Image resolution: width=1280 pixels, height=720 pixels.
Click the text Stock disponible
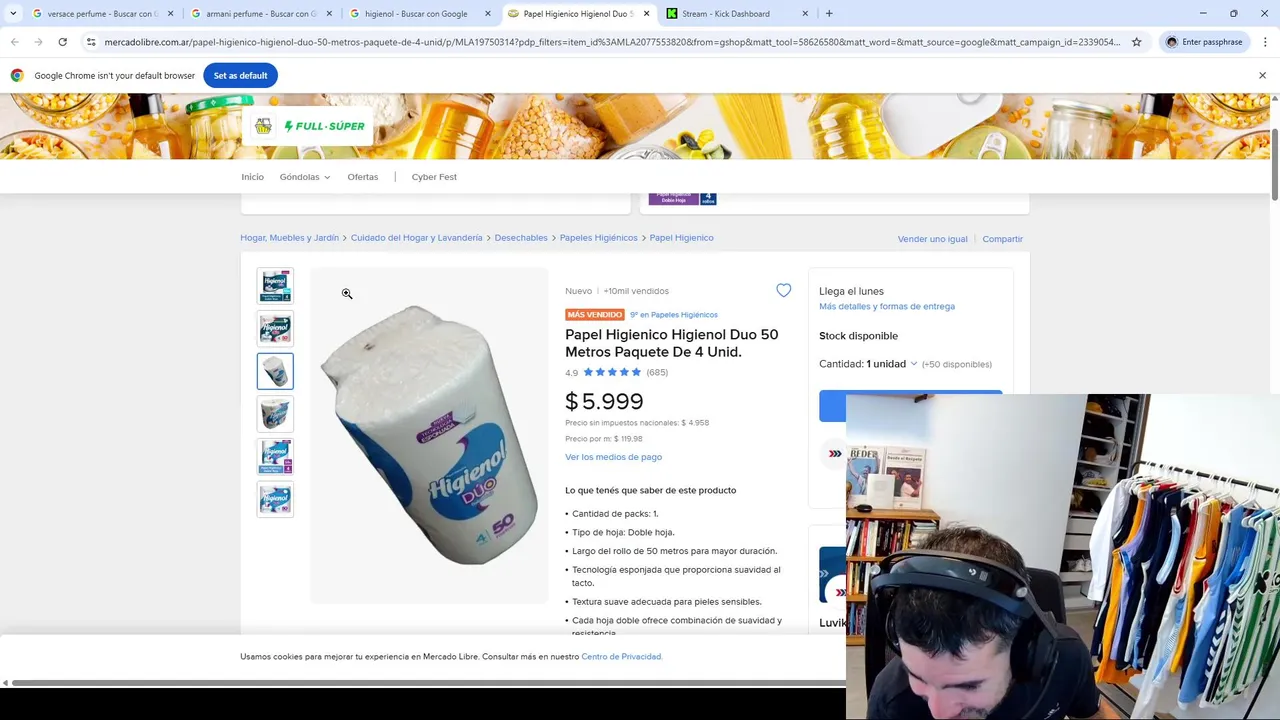coord(858,336)
